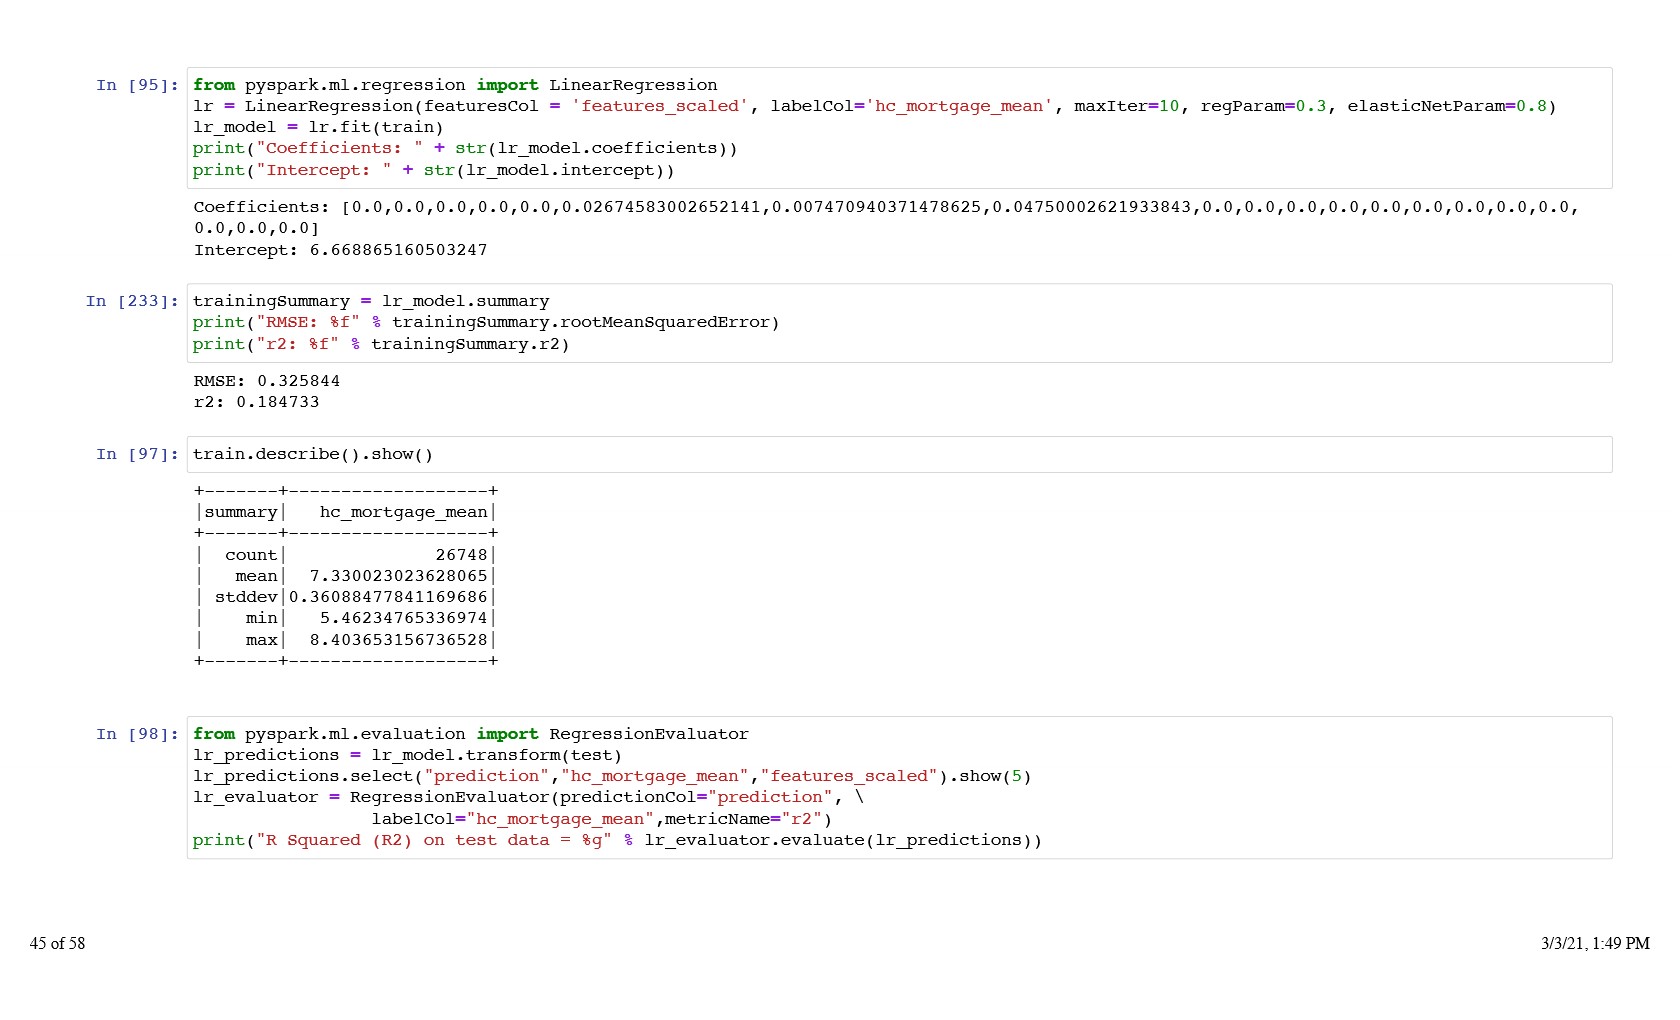
Task: Click the RegressionEvaluator import line
Action: coord(470,734)
